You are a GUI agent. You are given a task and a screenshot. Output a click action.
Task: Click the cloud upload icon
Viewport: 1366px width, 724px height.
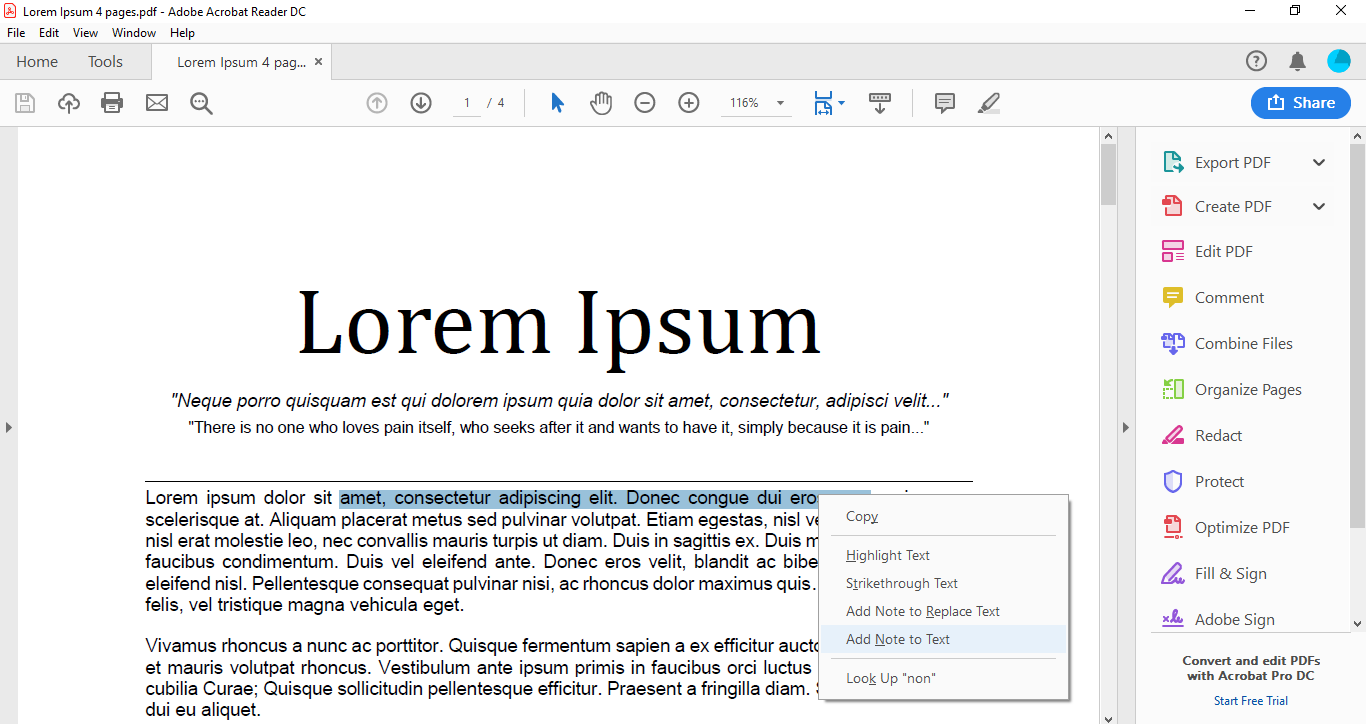pos(69,103)
